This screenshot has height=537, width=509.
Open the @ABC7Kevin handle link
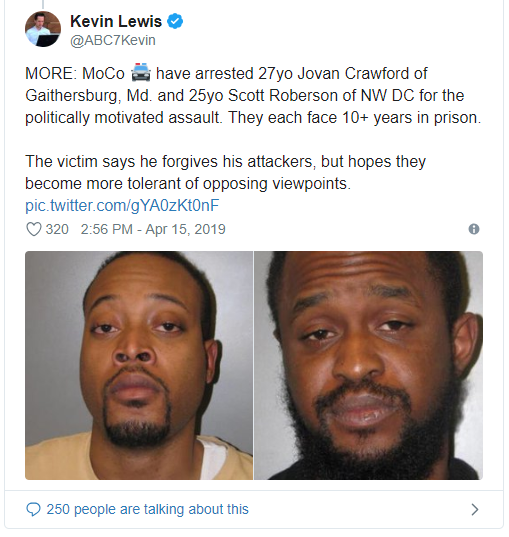coord(113,40)
